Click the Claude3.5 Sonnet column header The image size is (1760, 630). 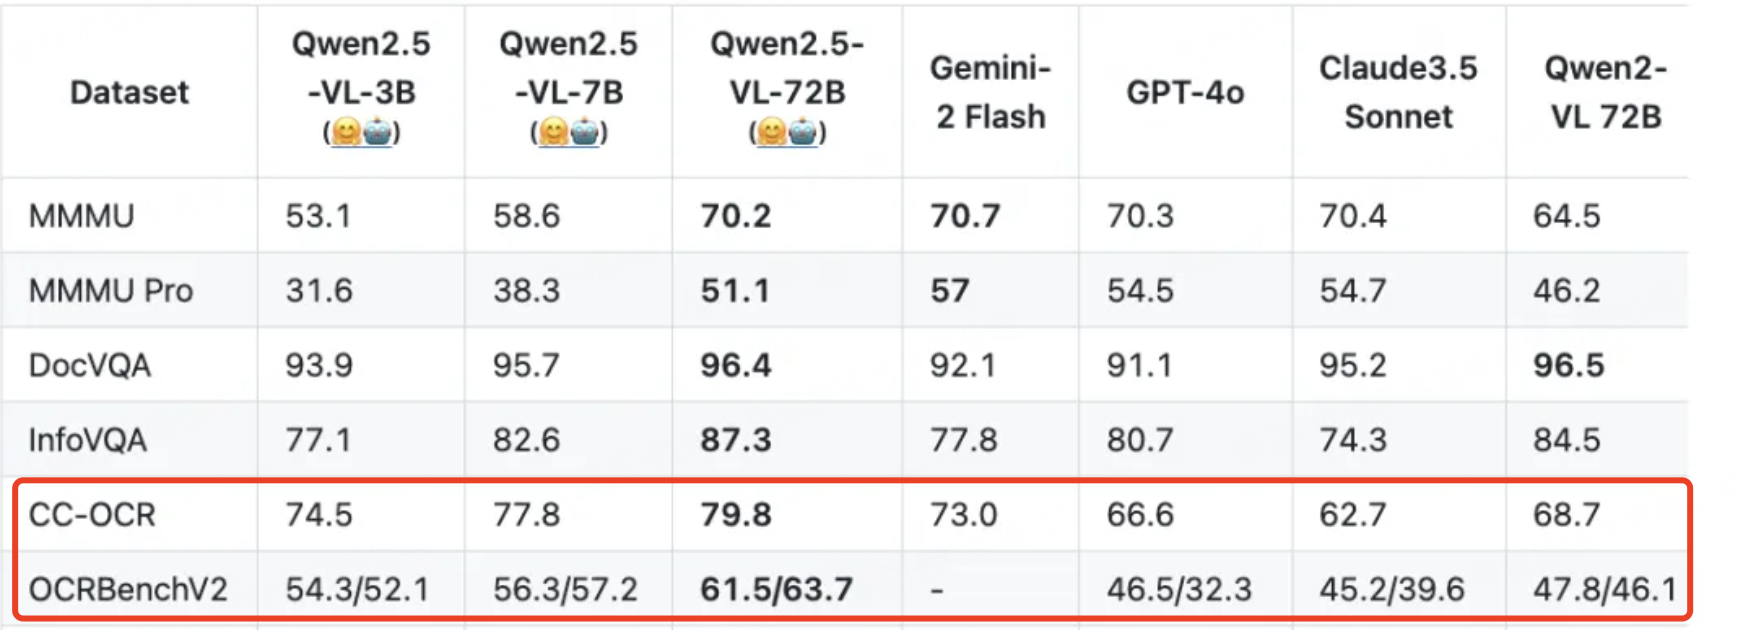[x=1398, y=92]
